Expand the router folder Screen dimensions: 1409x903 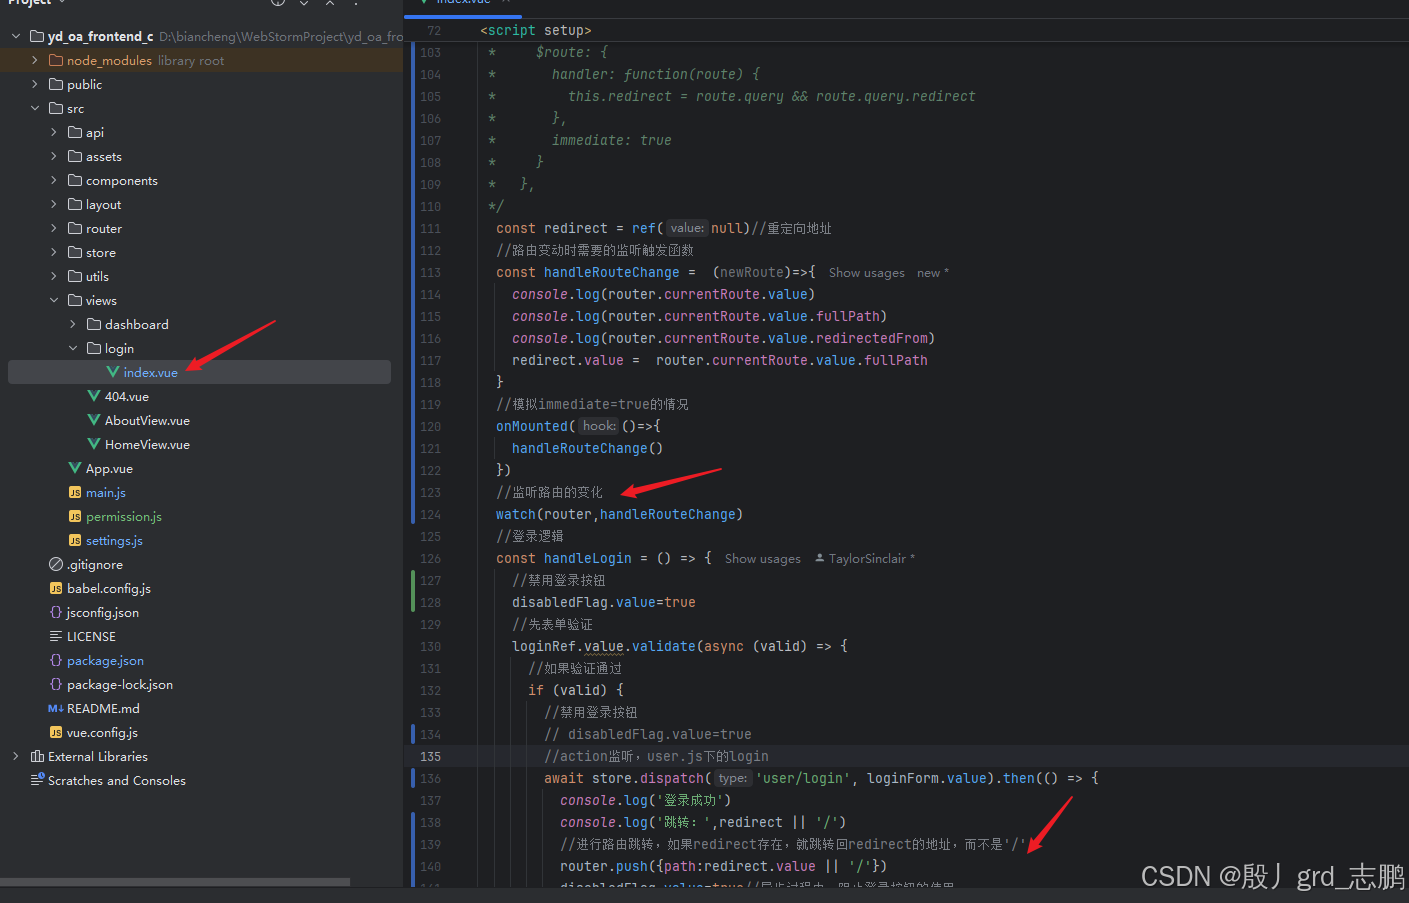pos(54,229)
